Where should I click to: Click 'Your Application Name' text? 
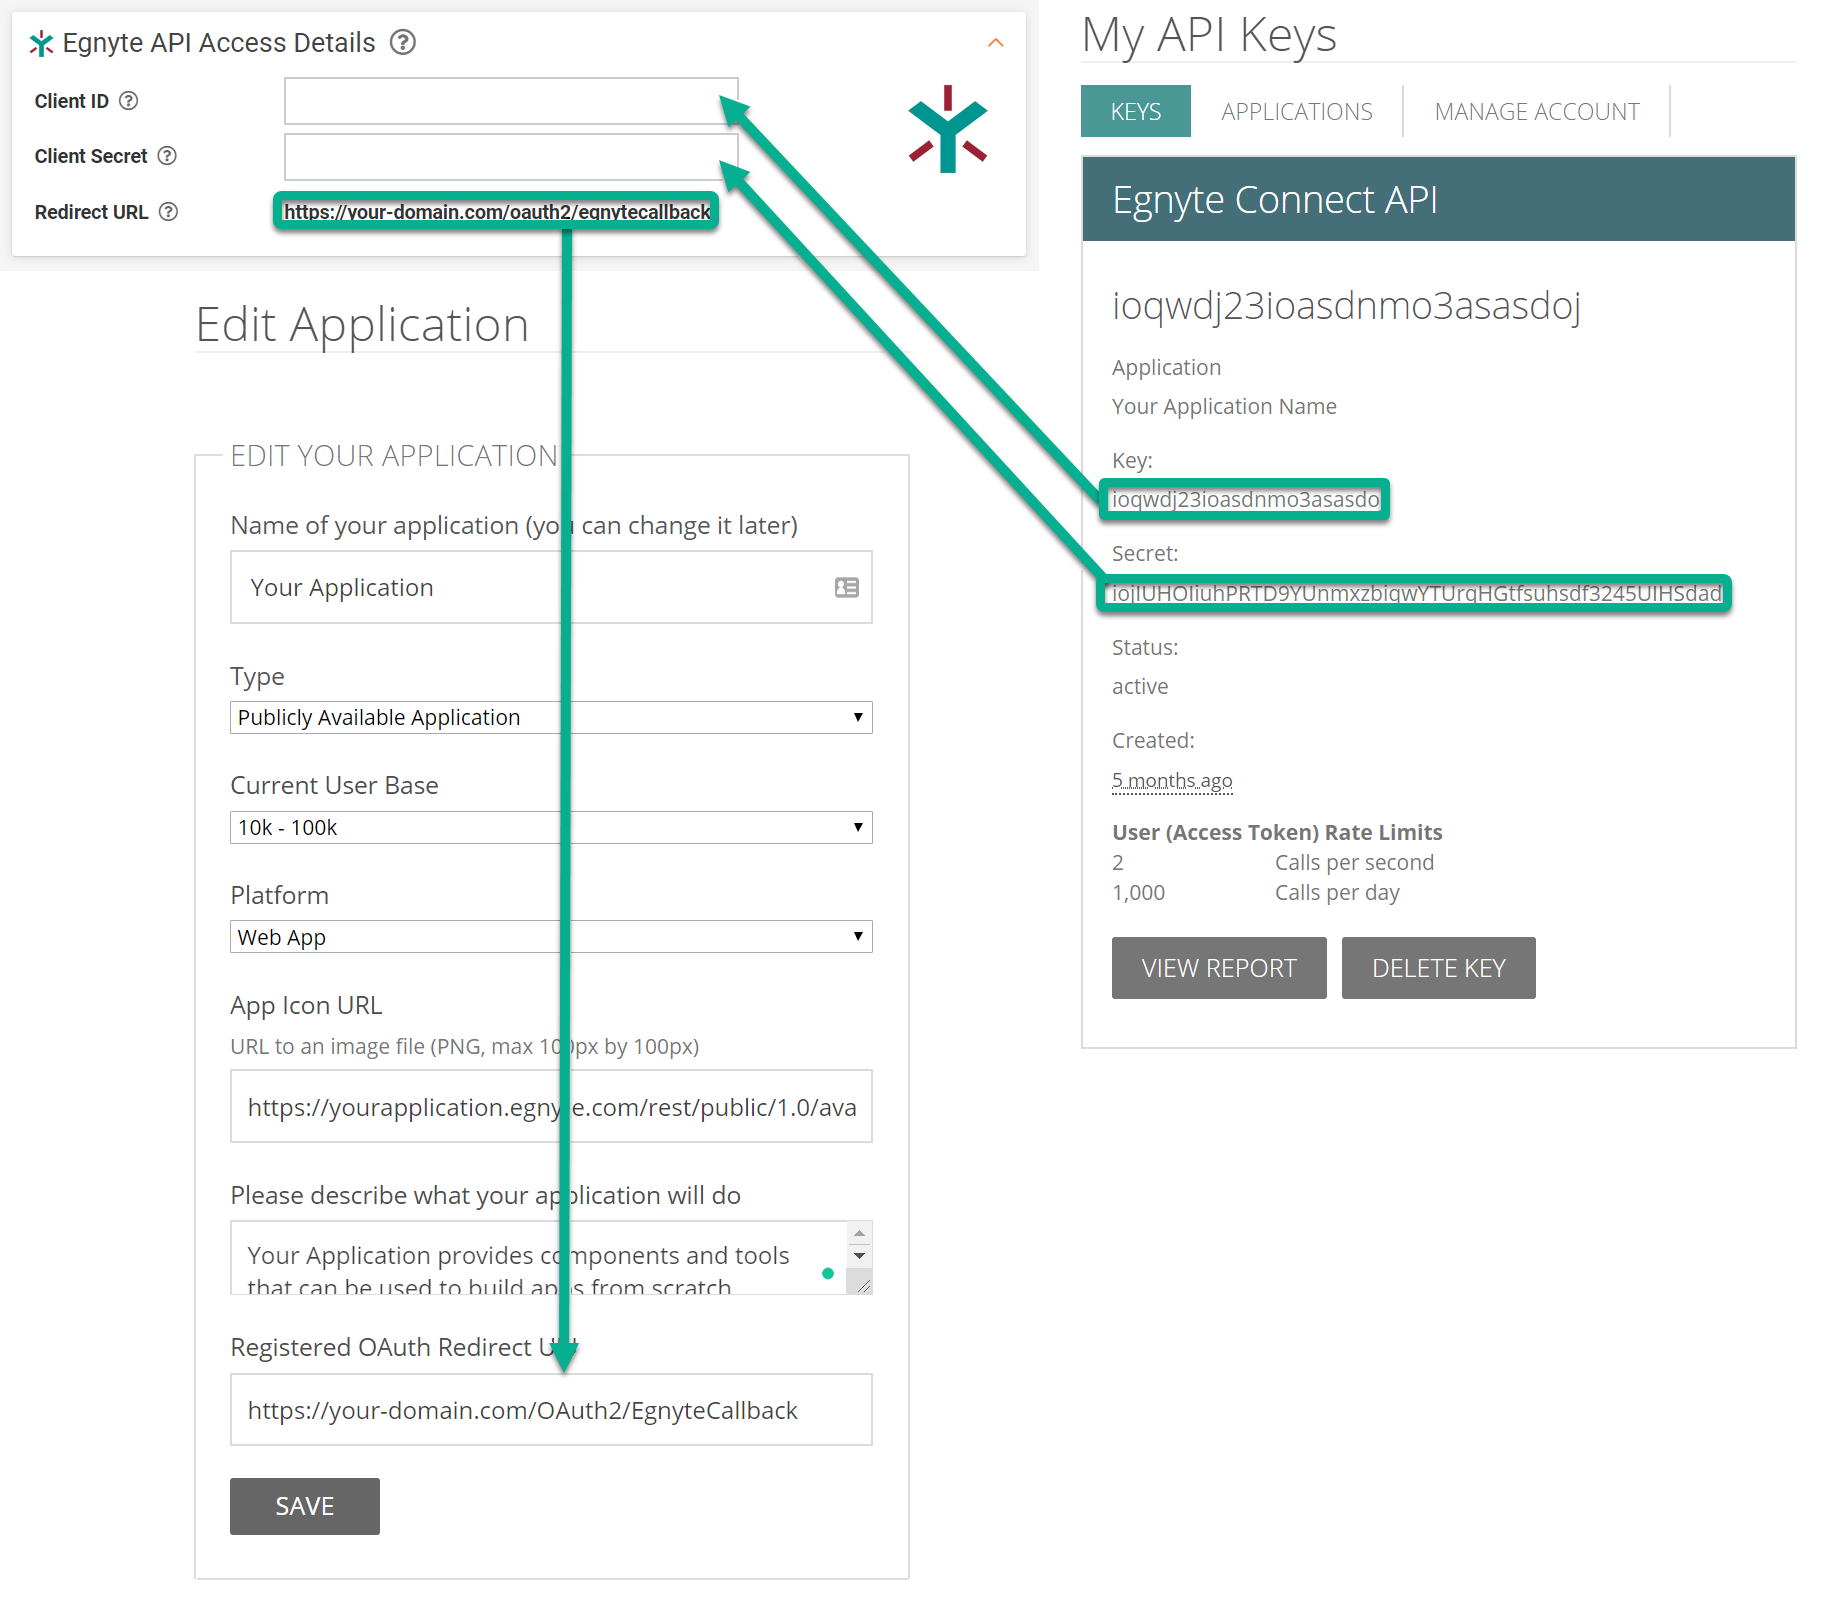pyautogui.click(x=1224, y=406)
